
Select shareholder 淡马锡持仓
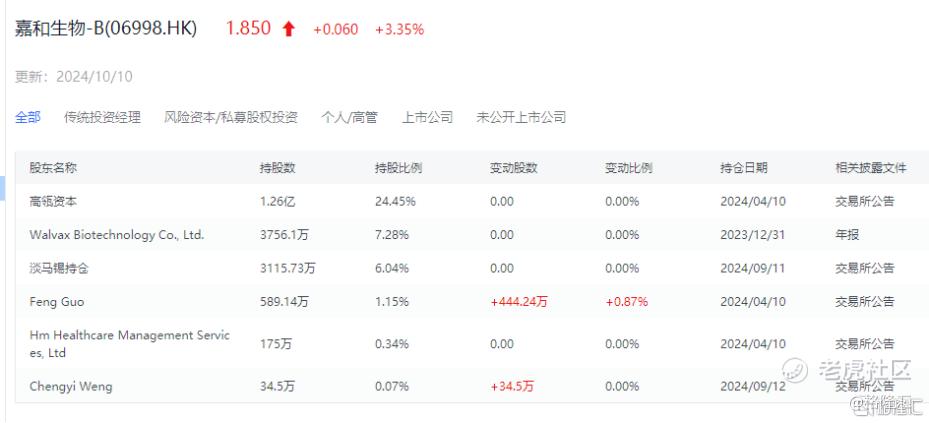(x=59, y=268)
